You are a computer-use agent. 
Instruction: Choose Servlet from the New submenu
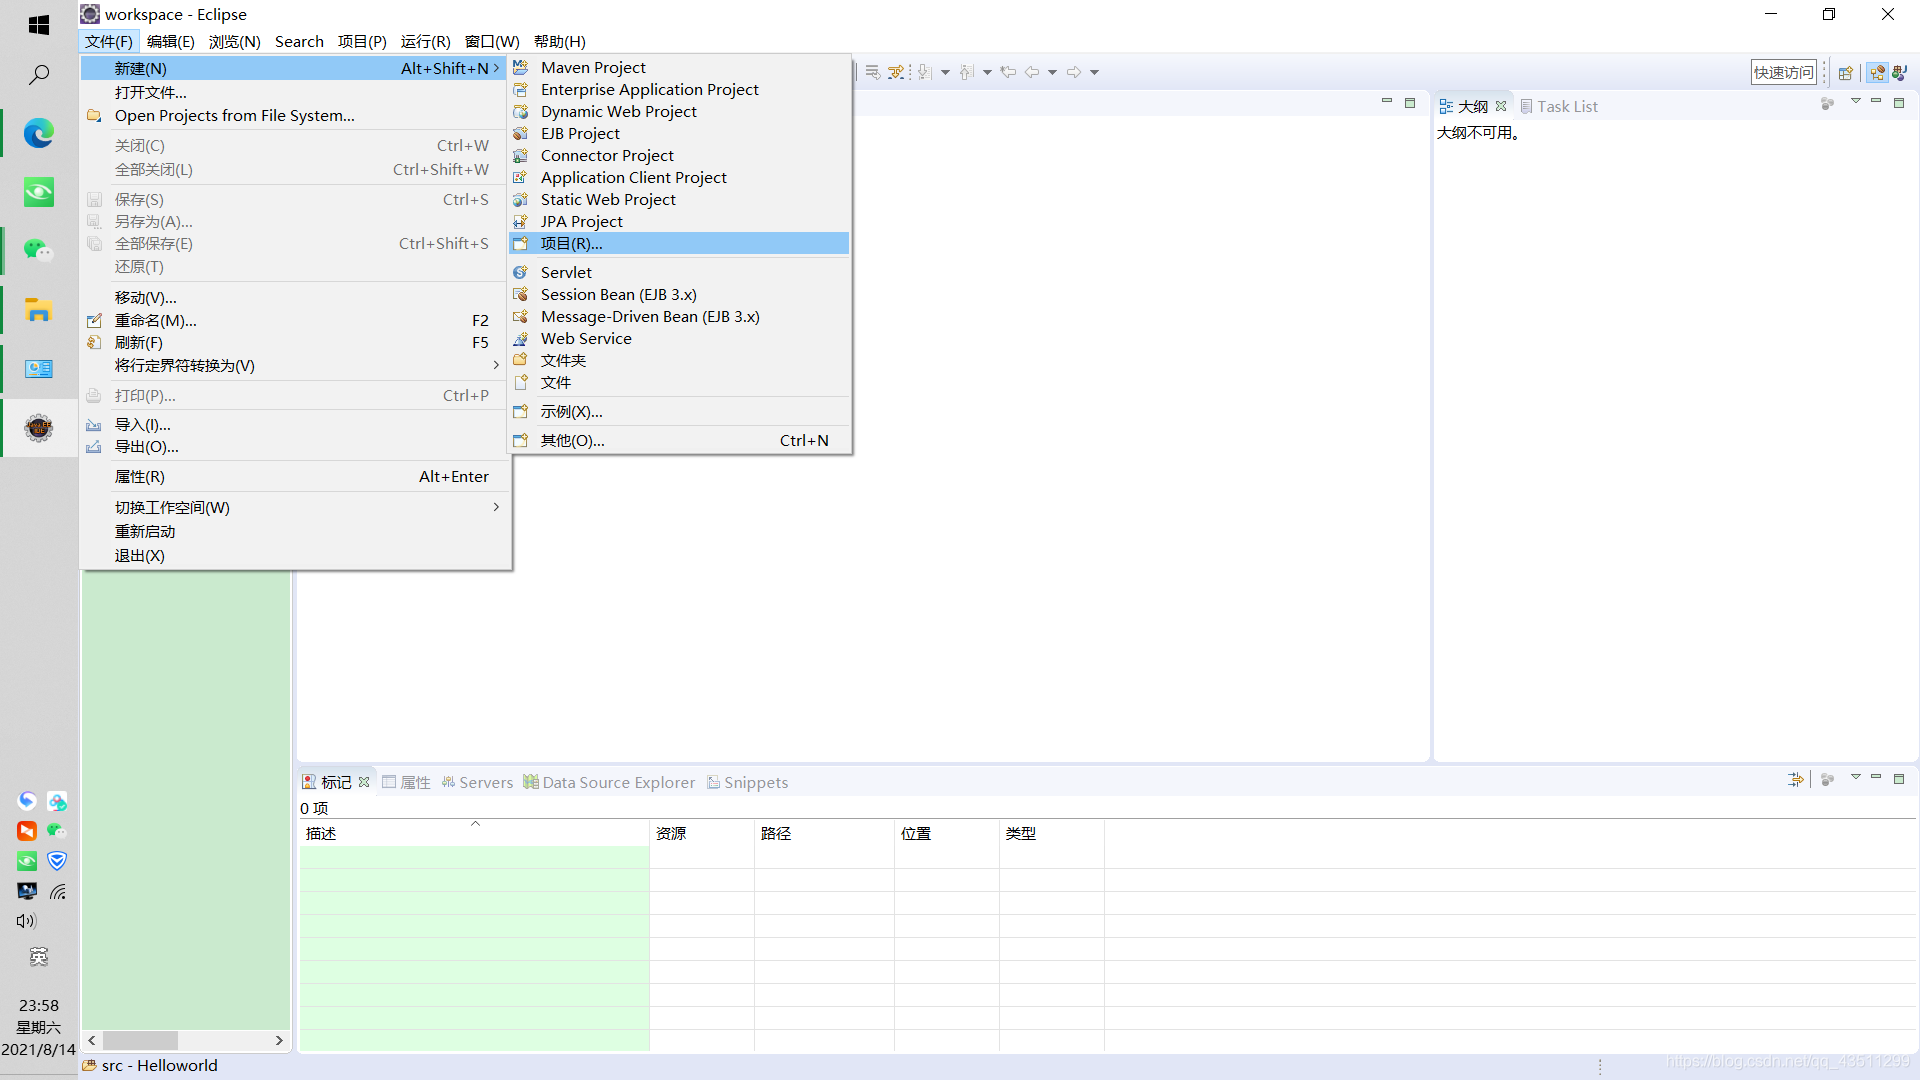click(680, 272)
